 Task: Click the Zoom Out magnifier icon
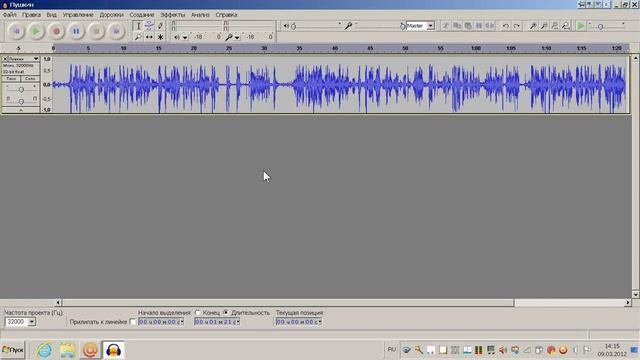click(x=544, y=26)
